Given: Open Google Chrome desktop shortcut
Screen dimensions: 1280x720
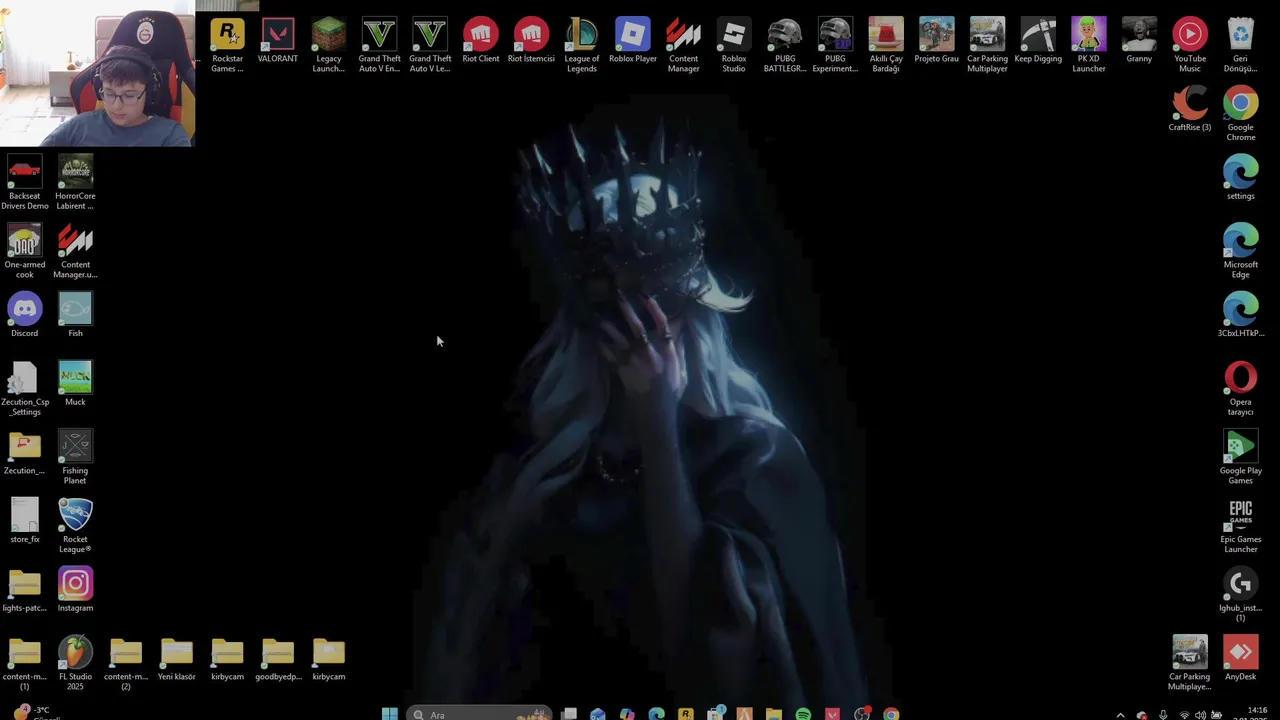Looking at the screenshot, I should click(x=1241, y=113).
